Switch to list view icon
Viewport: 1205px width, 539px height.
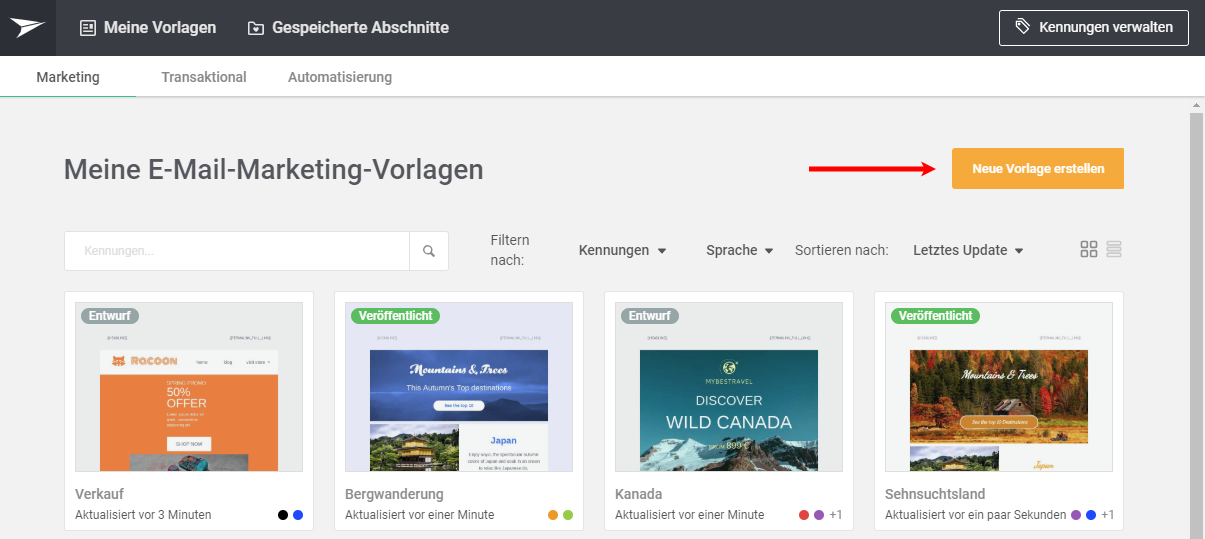[1115, 249]
